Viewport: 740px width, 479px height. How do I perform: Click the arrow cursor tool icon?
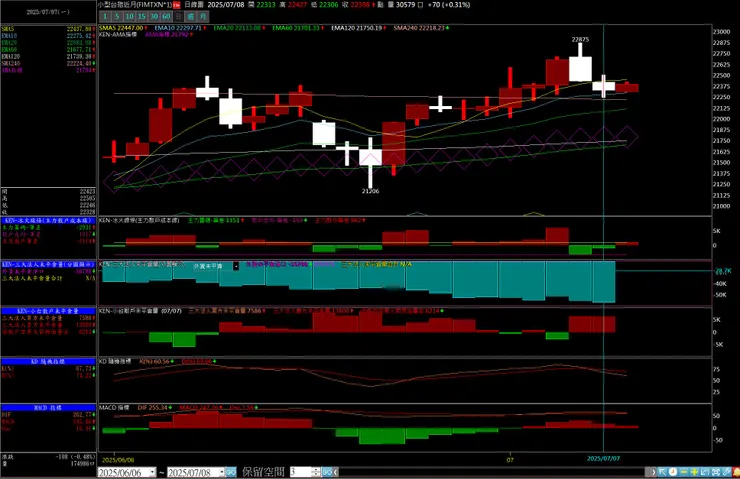coord(663,472)
